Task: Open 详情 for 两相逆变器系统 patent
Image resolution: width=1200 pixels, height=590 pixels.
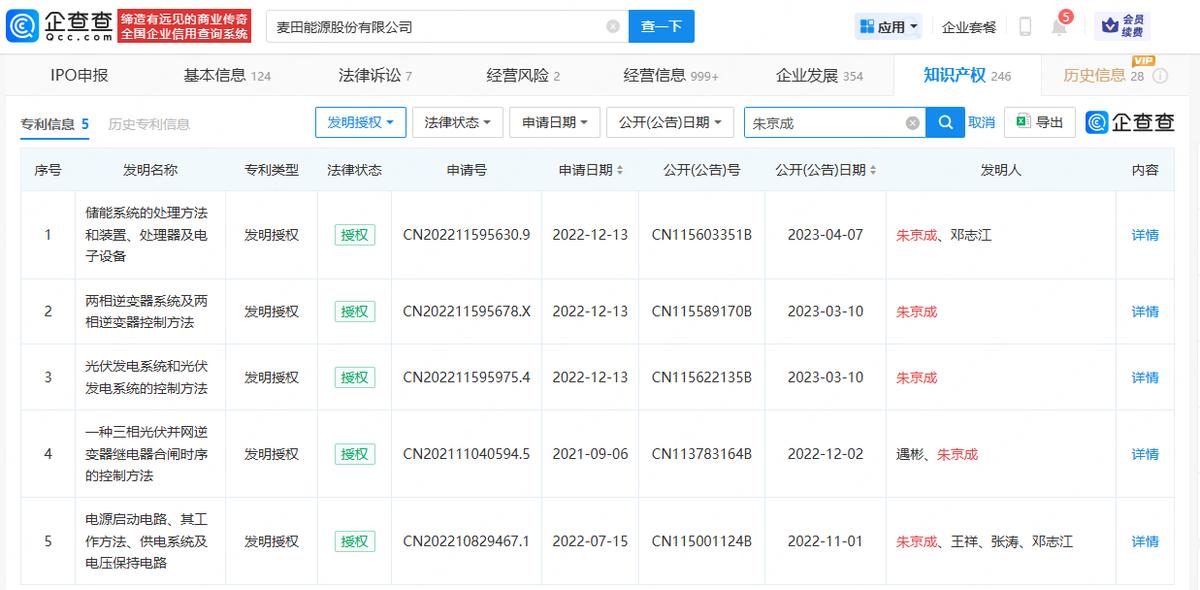Action: 1145,311
